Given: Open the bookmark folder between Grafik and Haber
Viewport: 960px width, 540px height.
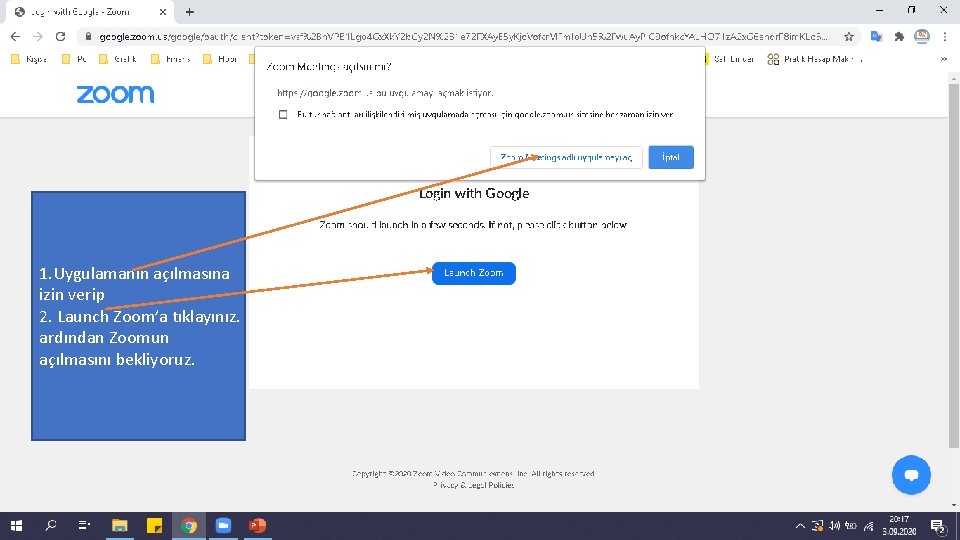Looking at the screenshot, I should [171, 59].
